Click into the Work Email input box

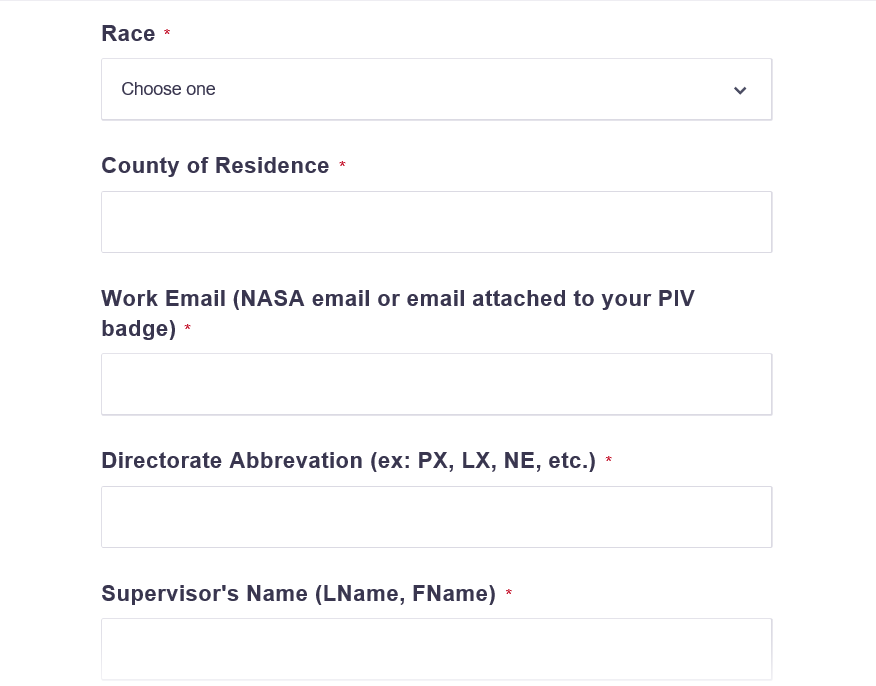(436, 384)
